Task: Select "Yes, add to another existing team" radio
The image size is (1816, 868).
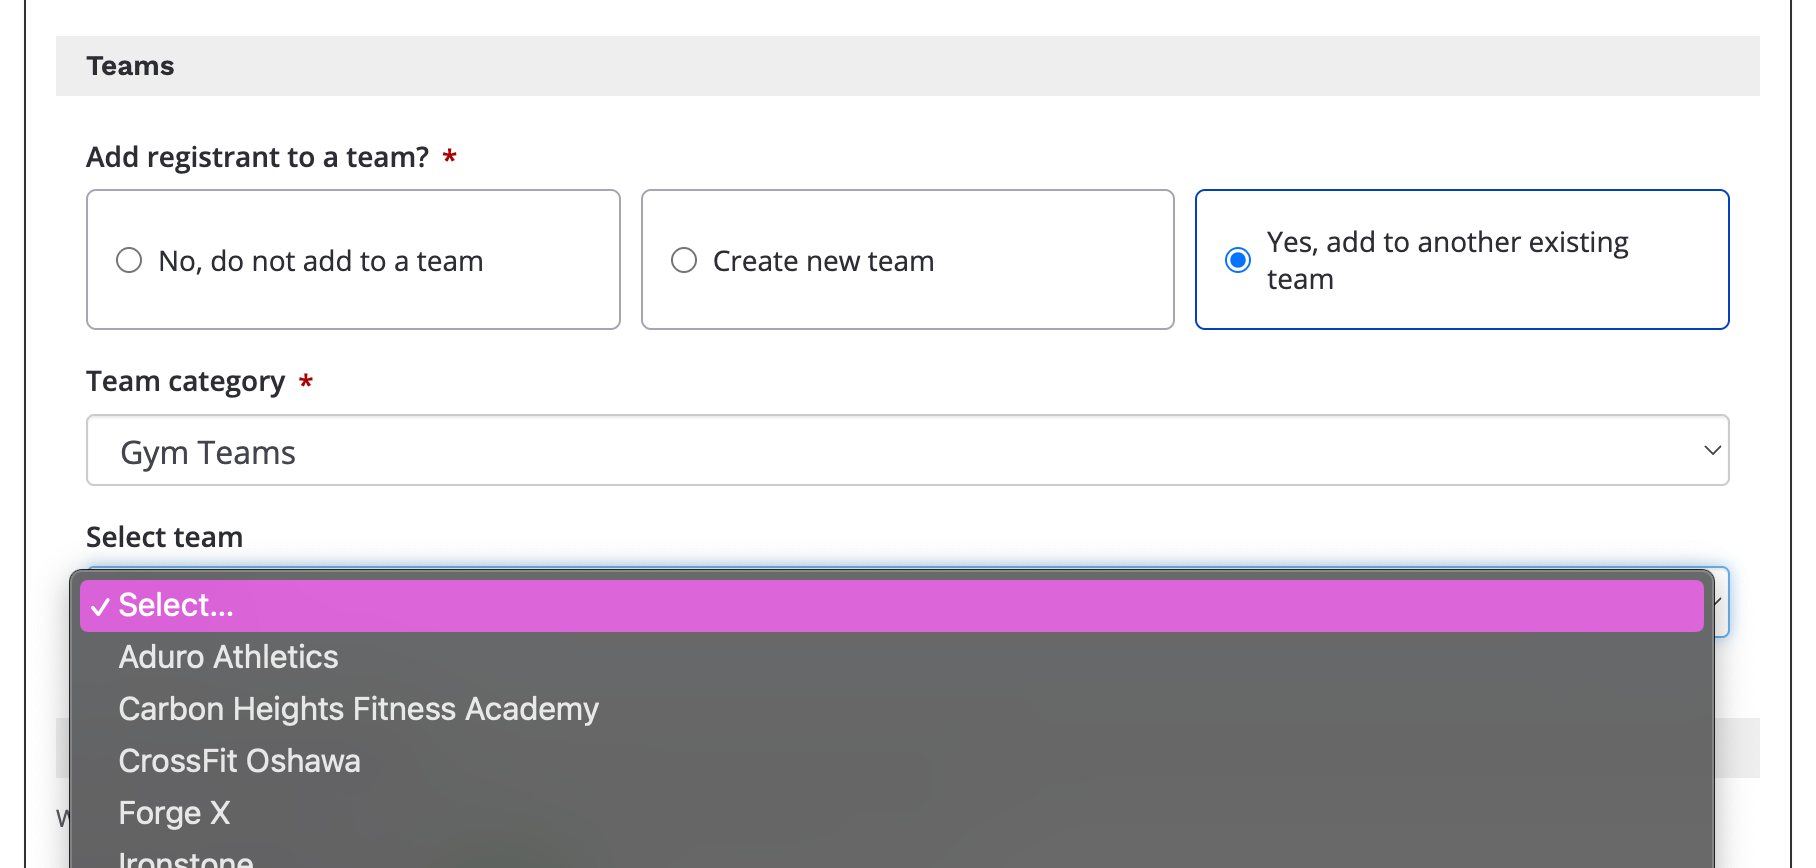Action: [x=1238, y=260]
